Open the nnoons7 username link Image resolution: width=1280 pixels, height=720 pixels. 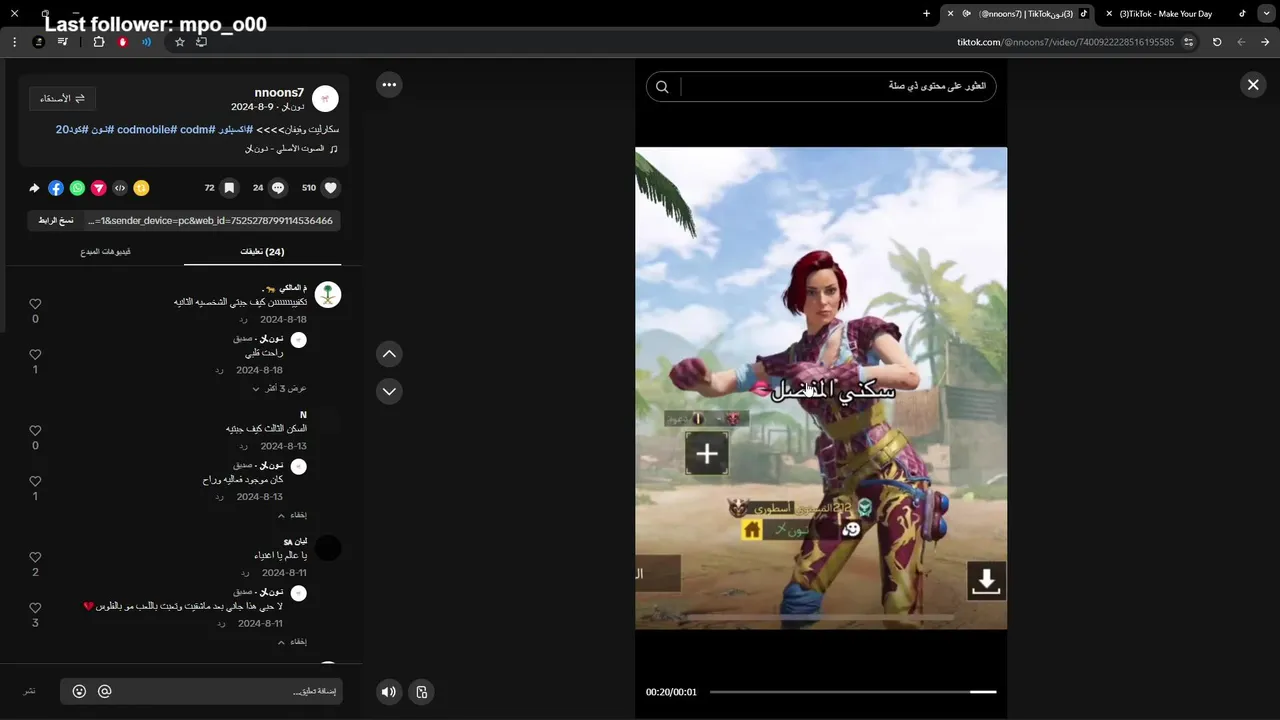click(x=279, y=92)
